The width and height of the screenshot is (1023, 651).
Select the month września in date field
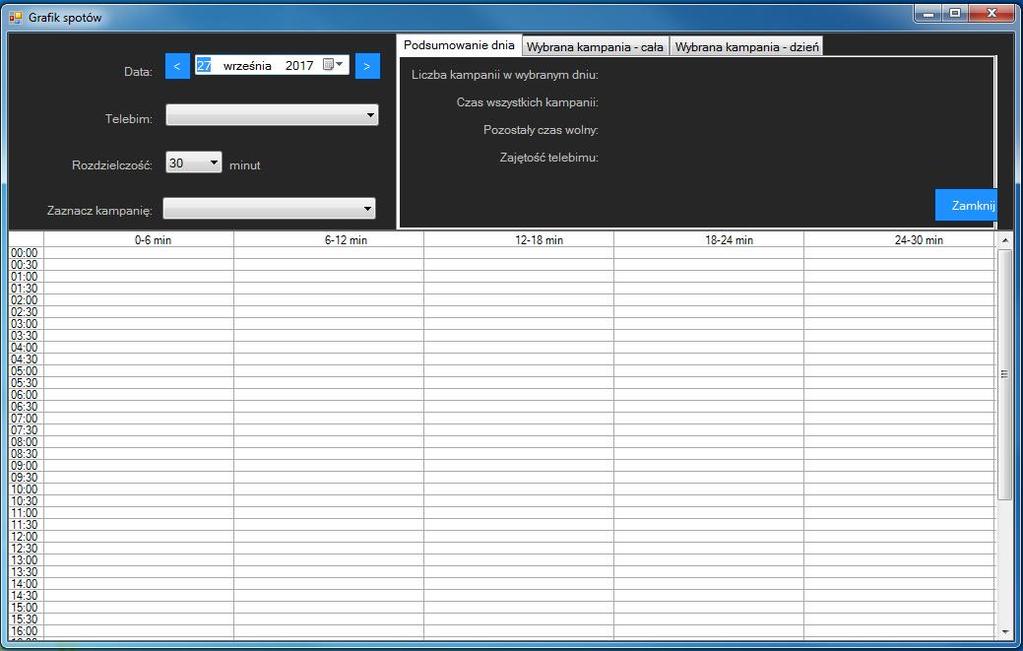(247, 65)
